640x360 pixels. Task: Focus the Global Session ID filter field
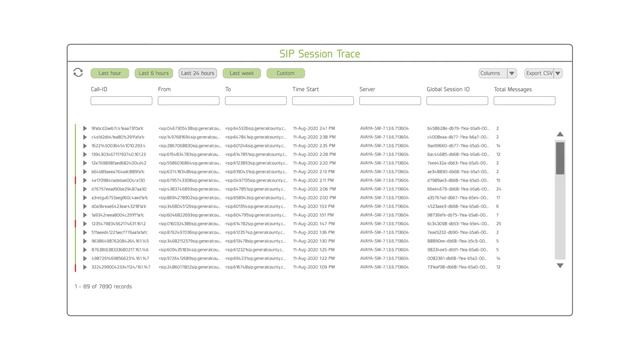pos(457,100)
